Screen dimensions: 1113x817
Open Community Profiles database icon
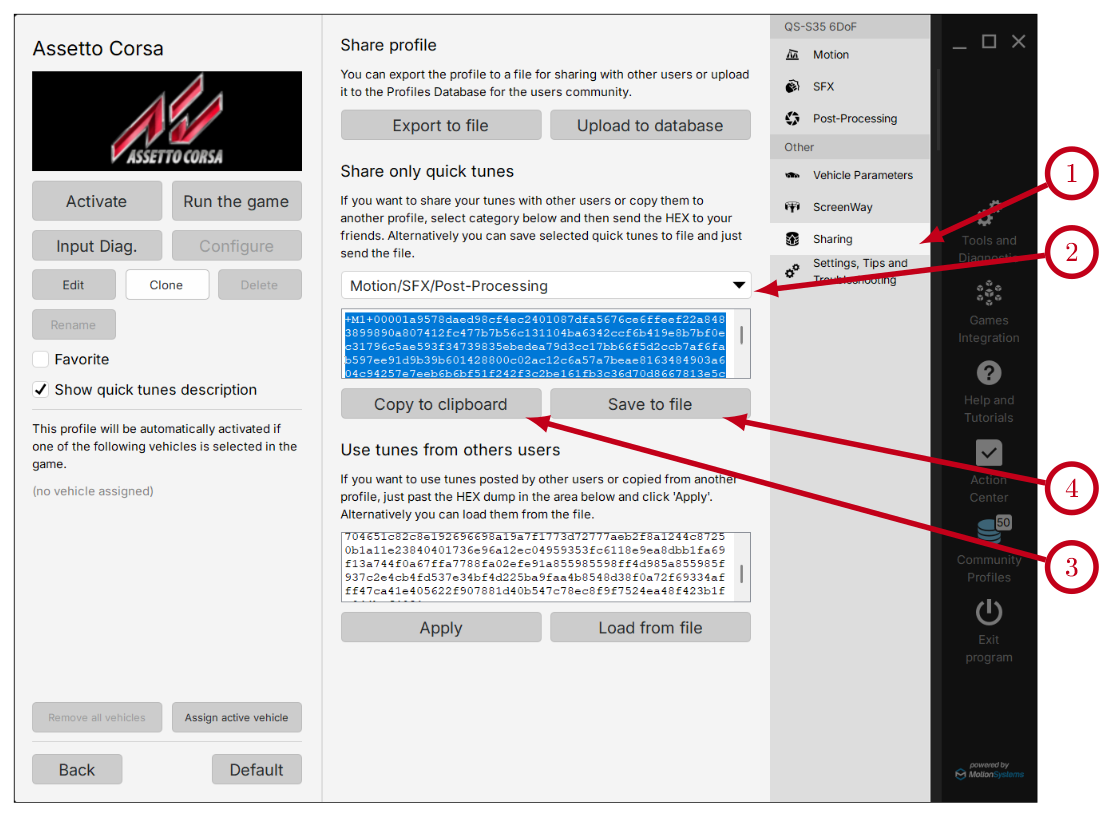pyautogui.click(x=988, y=531)
